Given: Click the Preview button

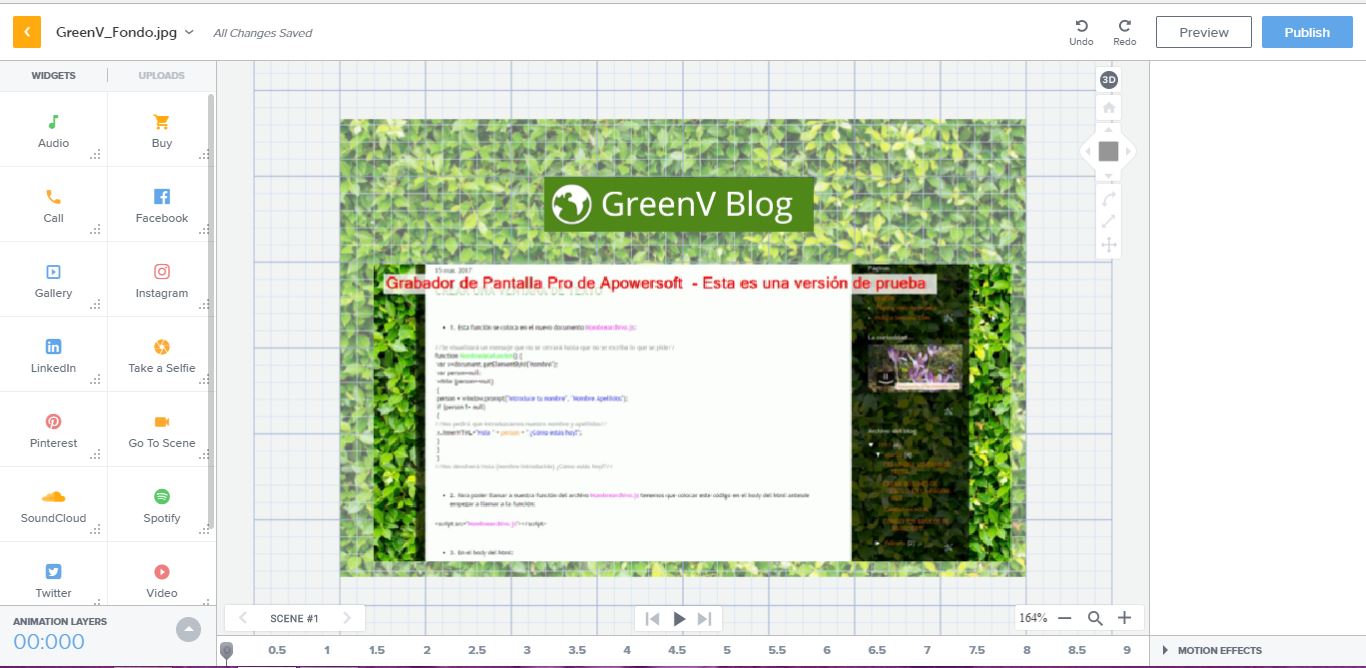Looking at the screenshot, I should click(x=1204, y=32).
